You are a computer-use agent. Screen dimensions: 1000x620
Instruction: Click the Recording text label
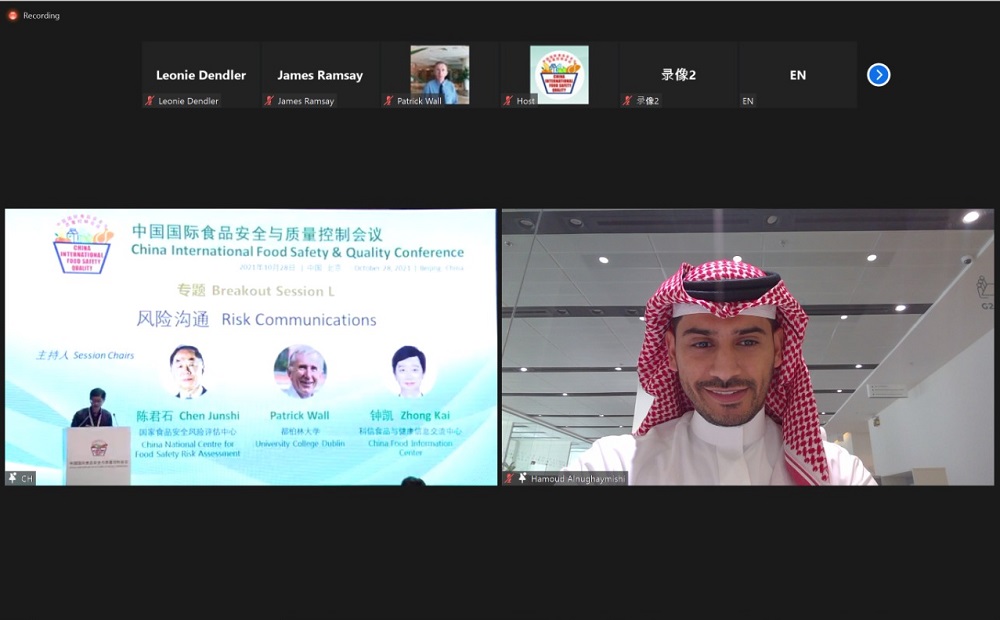pos(42,15)
